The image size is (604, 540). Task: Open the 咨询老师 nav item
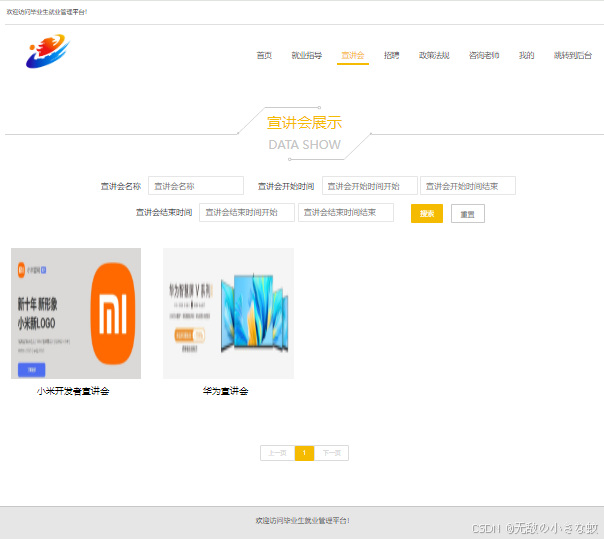click(484, 55)
